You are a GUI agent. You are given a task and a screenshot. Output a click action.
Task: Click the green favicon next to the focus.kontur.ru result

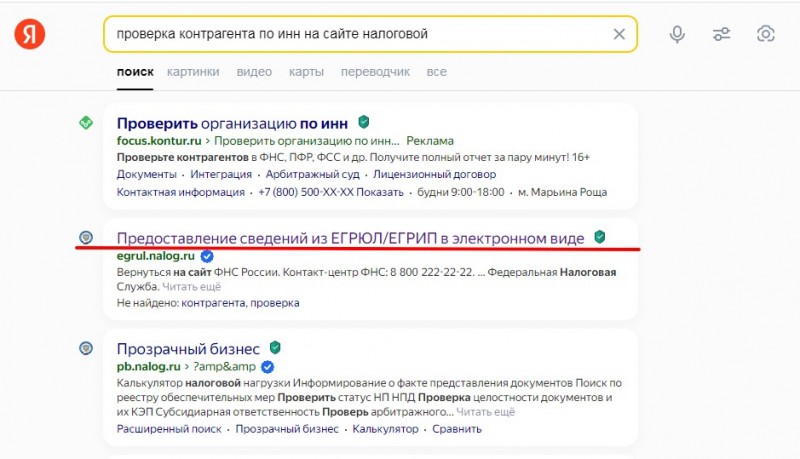click(x=86, y=123)
